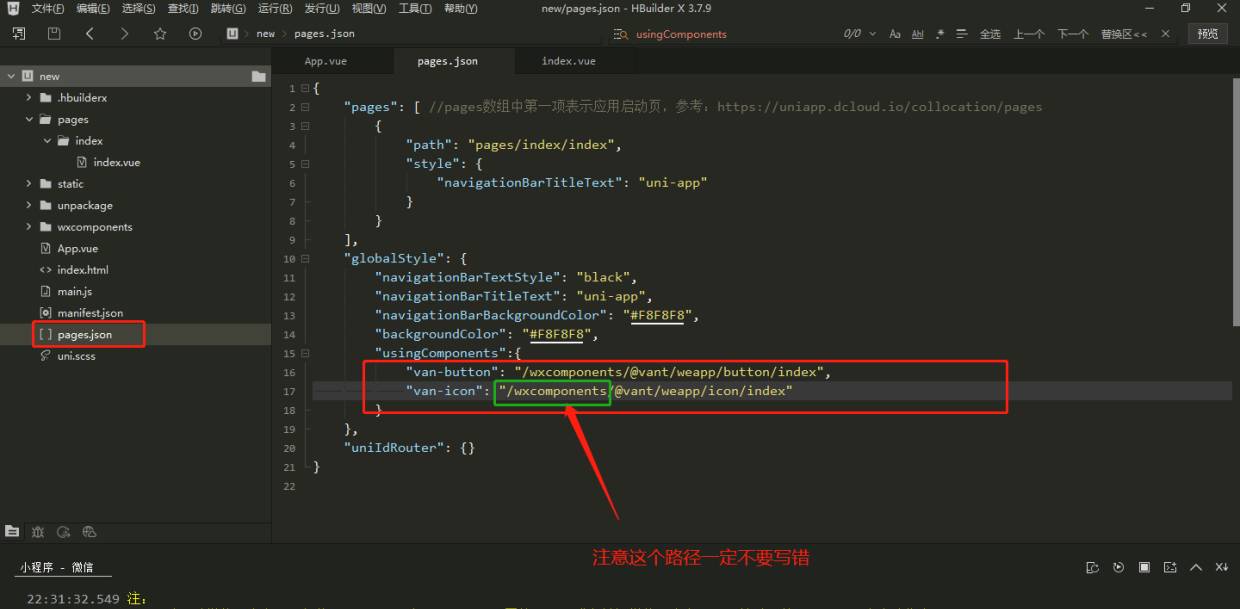Collapse the pages folder in tree
The width and height of the screenshot is (1240, 609).
(30, 119)
